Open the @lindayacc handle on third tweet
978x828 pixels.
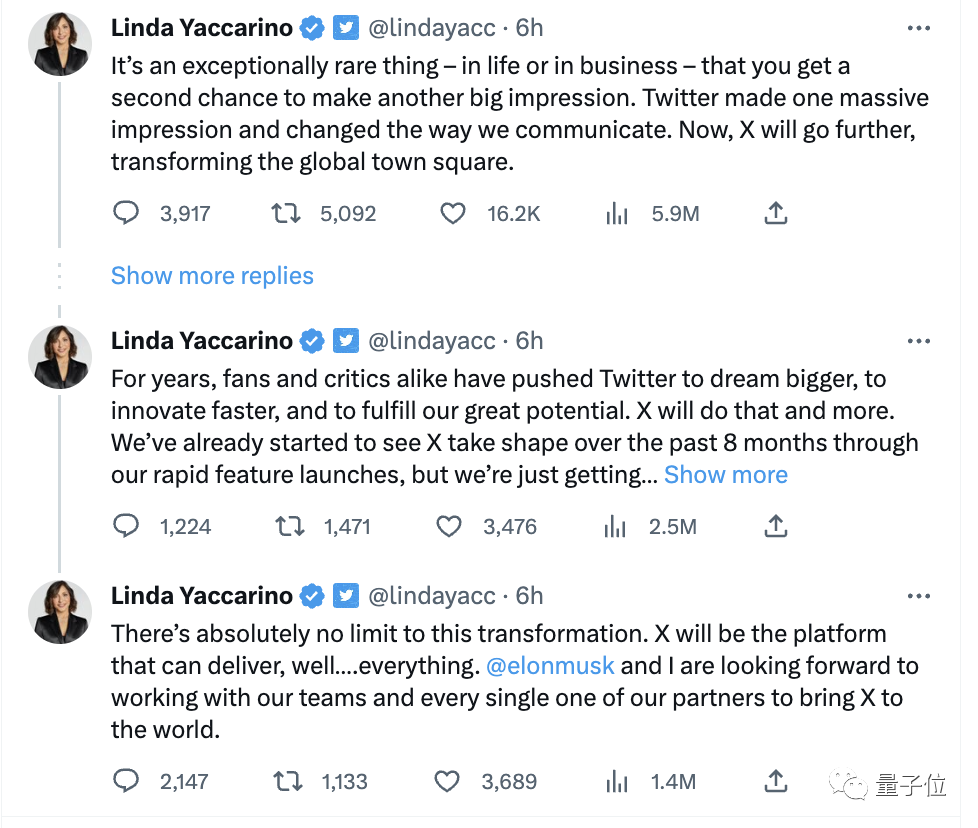(432, 597)
